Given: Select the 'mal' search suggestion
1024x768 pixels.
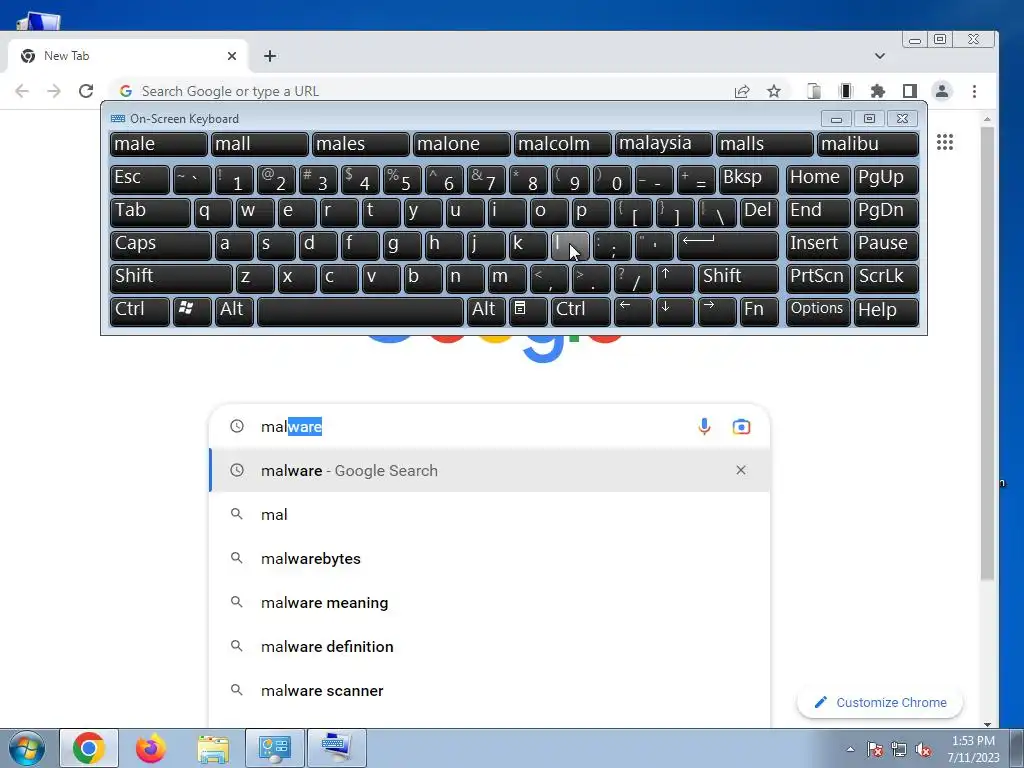Looking at the screenshot, I should 490,515.
